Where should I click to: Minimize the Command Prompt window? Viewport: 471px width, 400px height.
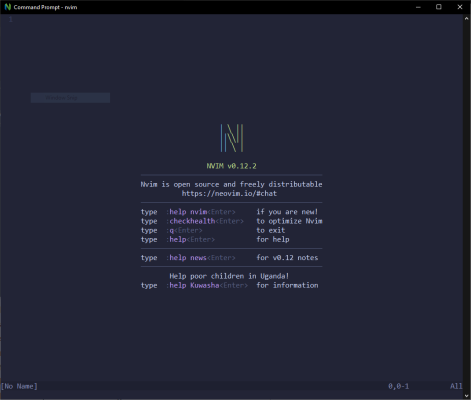pyautogui.click(x=418, y=7)
